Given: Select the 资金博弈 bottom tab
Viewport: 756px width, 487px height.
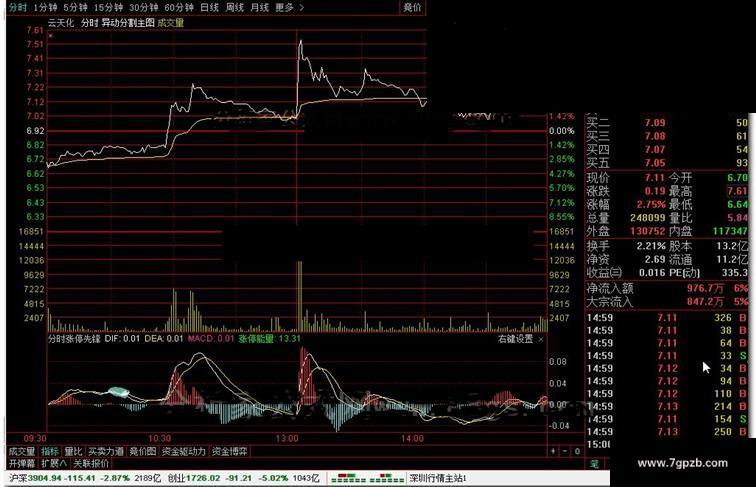Looking at the screenshot, I should (x=230, y=451).
